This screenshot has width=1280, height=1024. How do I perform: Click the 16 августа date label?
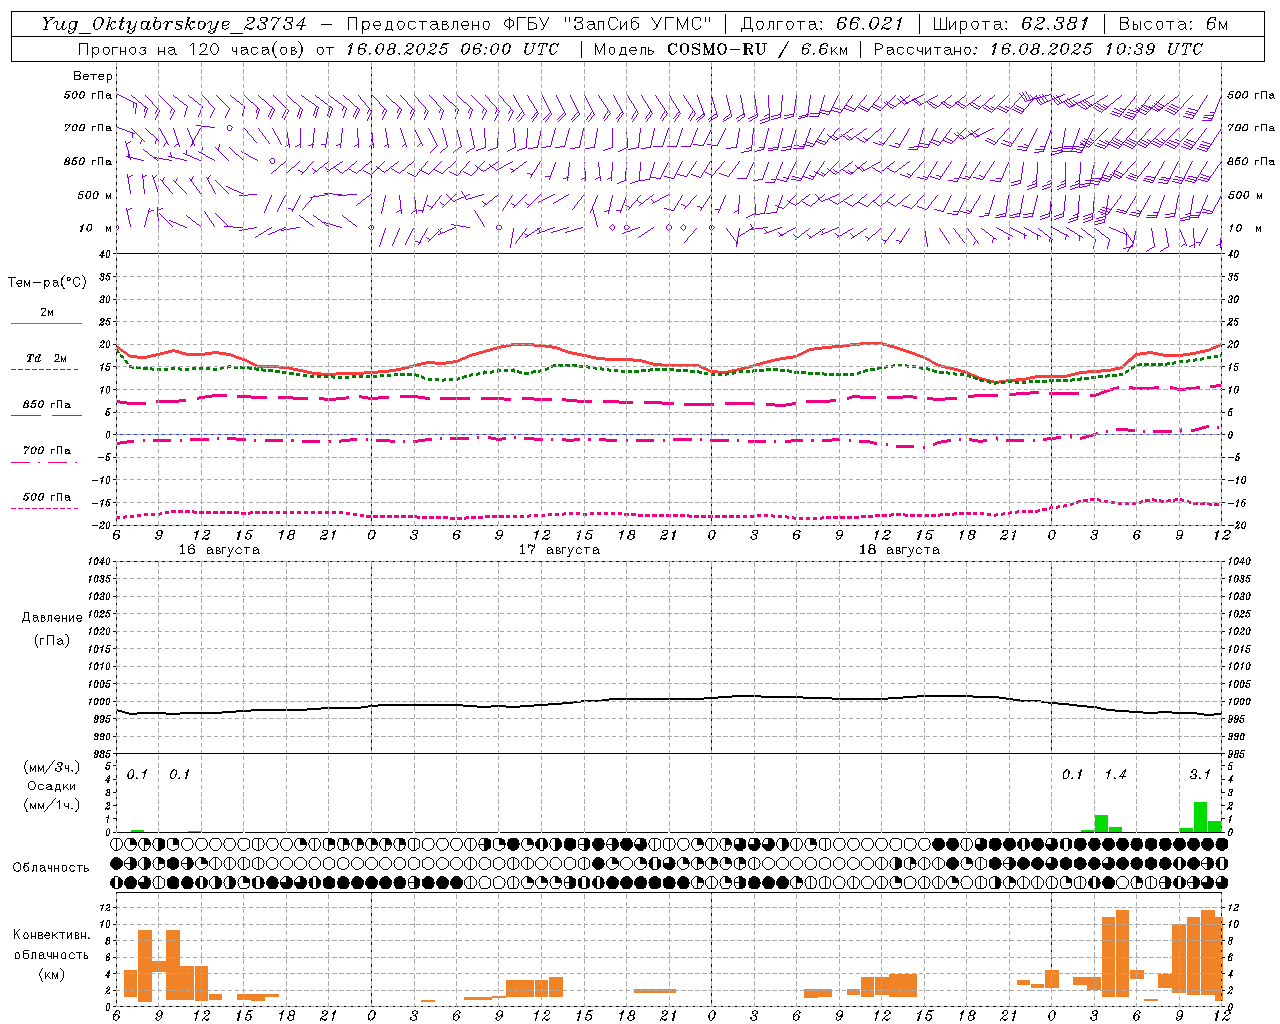(x=219, y=550)
